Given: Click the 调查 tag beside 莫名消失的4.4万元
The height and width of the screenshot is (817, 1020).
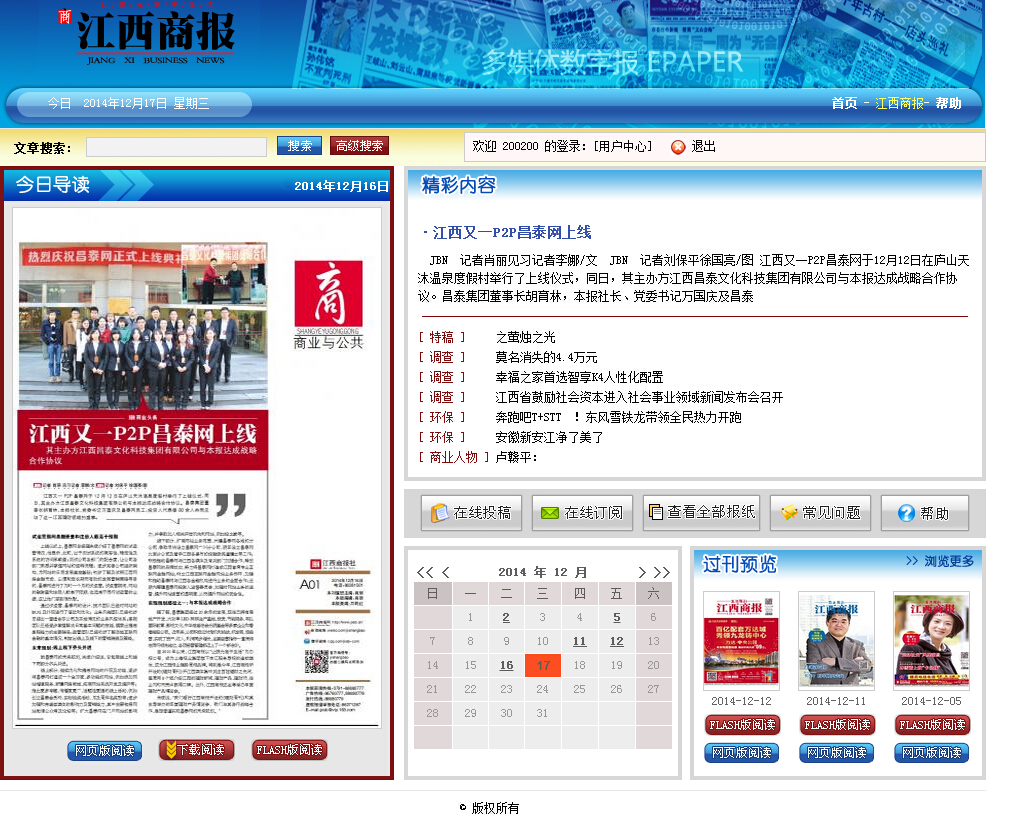Looking at the screenshot, I should [x=442, y=358].
